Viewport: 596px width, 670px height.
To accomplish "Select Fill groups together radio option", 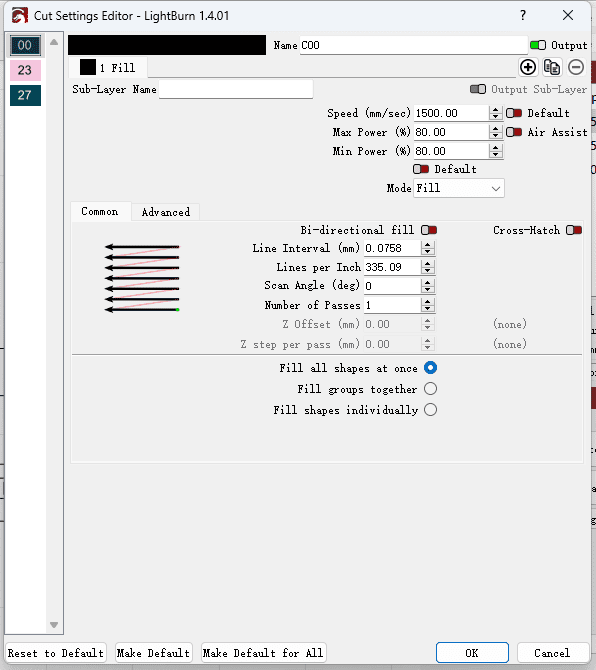I will coord(430,389).
